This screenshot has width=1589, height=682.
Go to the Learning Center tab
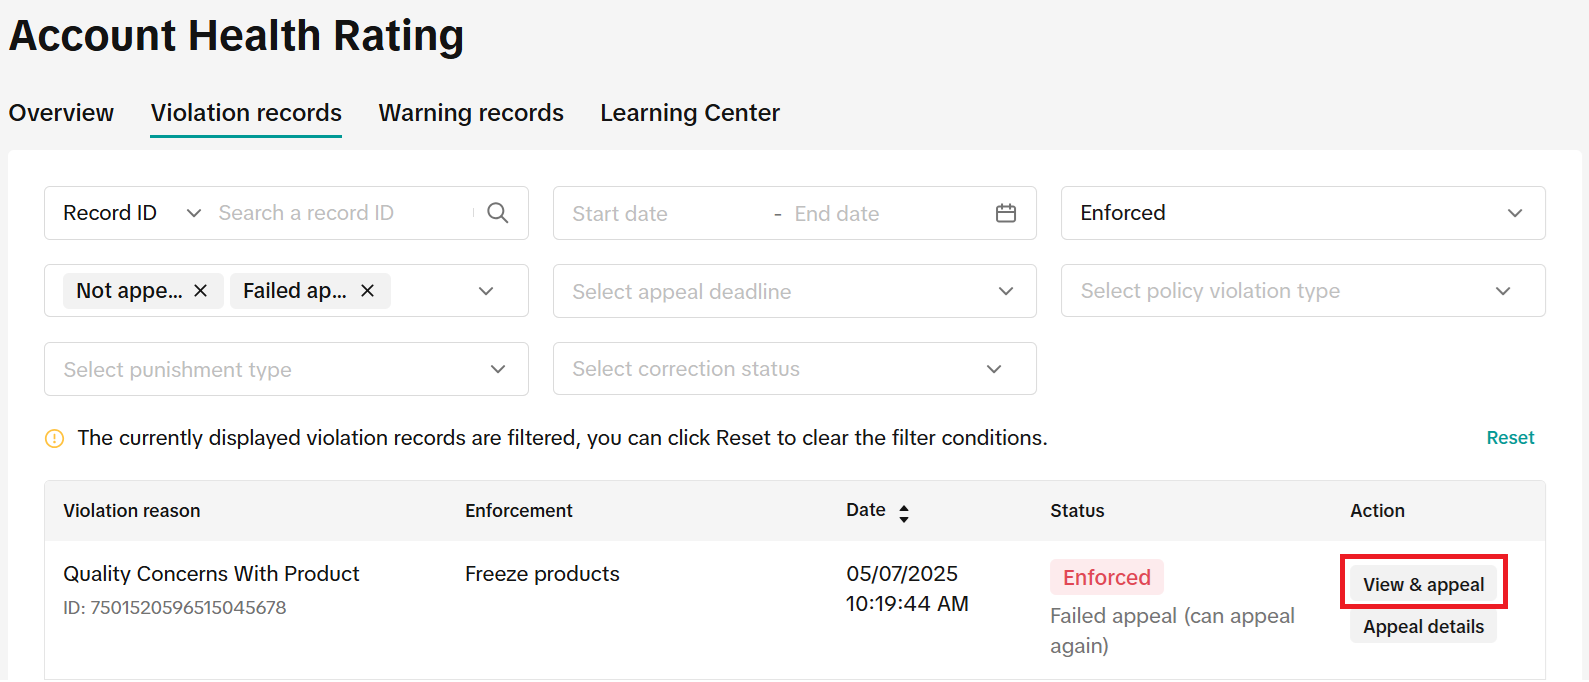690,113
